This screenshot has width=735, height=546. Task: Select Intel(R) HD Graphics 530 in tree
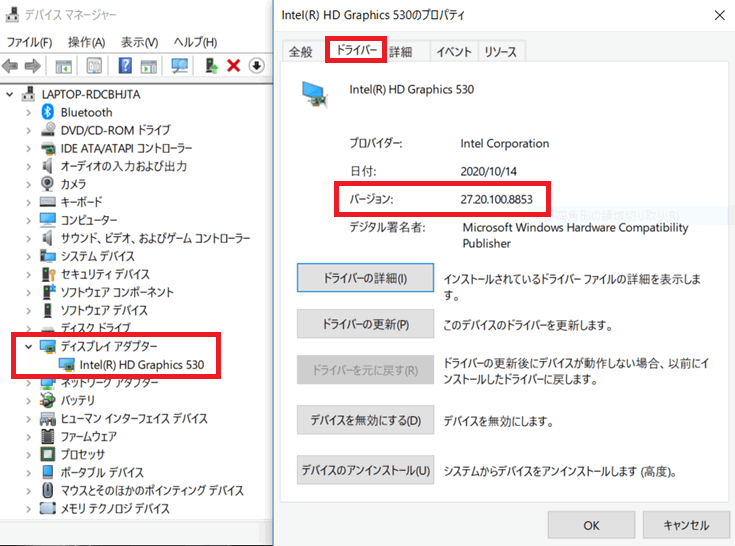(x=142, y=365)
